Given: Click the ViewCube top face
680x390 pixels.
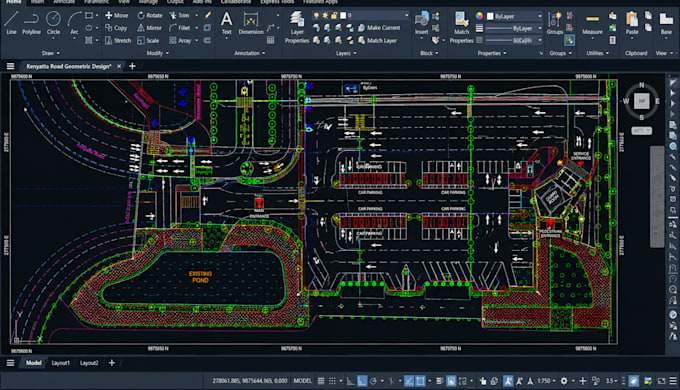Looking at the screenshot, I should tap(641, 101).
